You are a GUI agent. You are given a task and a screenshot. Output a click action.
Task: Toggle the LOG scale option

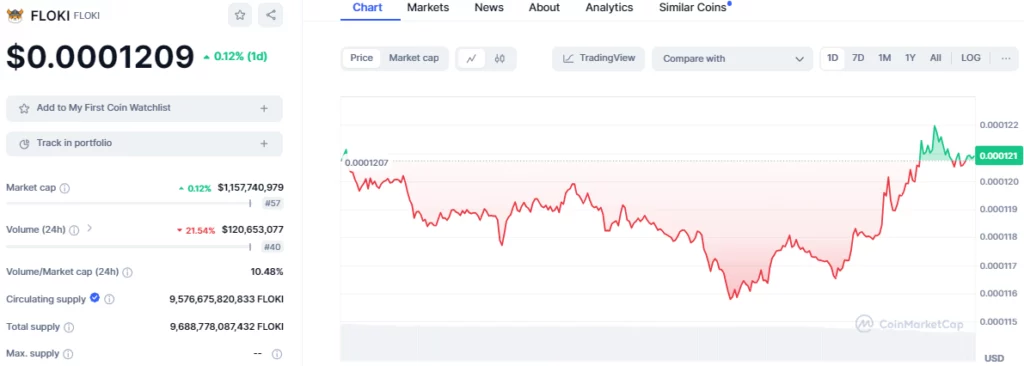[x=970, y=58]
